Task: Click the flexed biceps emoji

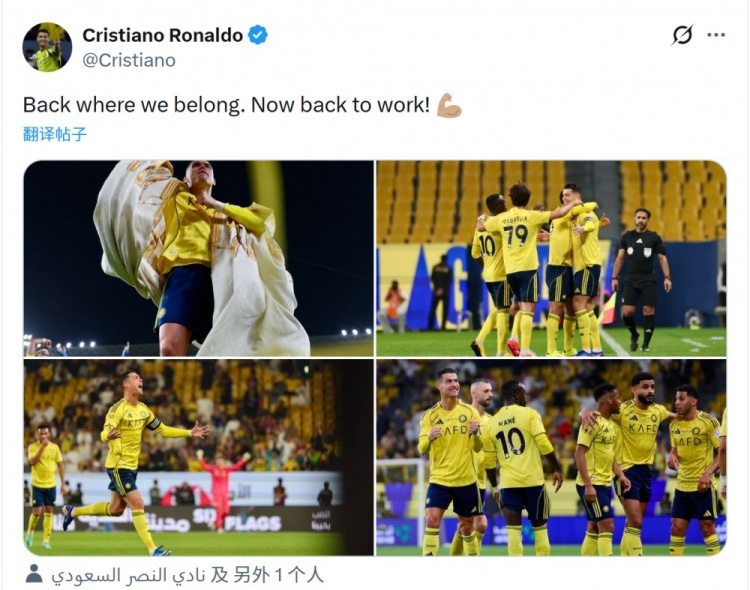Action: [x=449, y=105]
